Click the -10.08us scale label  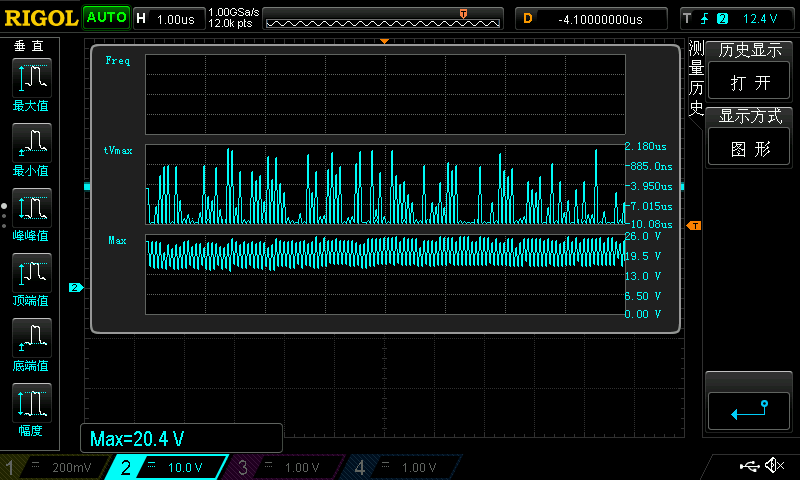coord(650,224)
